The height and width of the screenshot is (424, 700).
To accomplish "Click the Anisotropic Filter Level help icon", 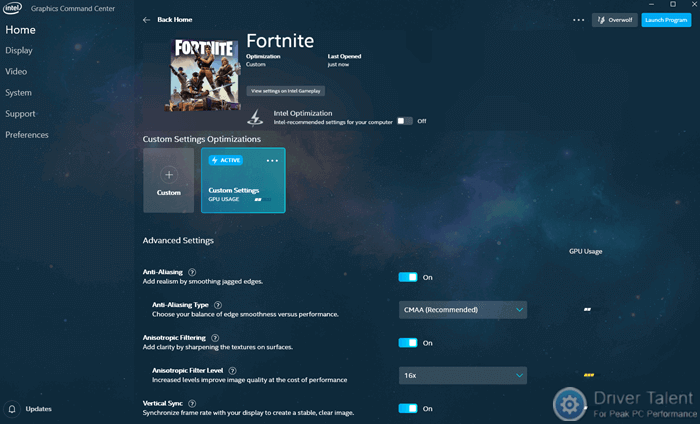I will [x=233, y=370].
